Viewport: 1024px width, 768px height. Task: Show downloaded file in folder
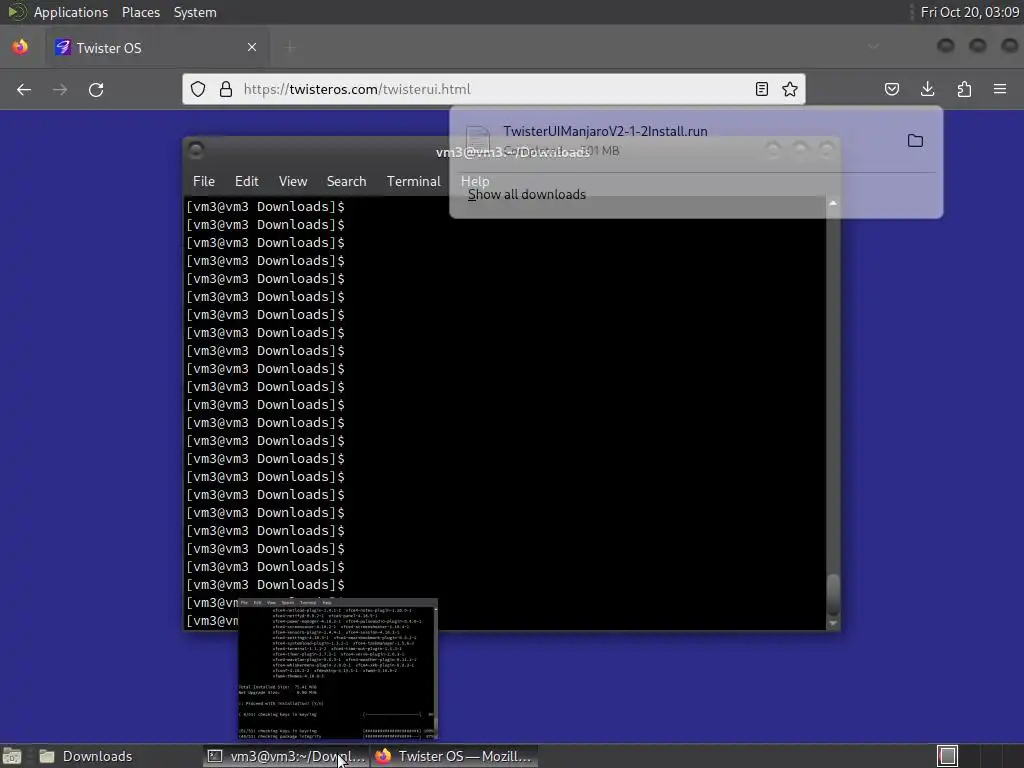[915, 140]
